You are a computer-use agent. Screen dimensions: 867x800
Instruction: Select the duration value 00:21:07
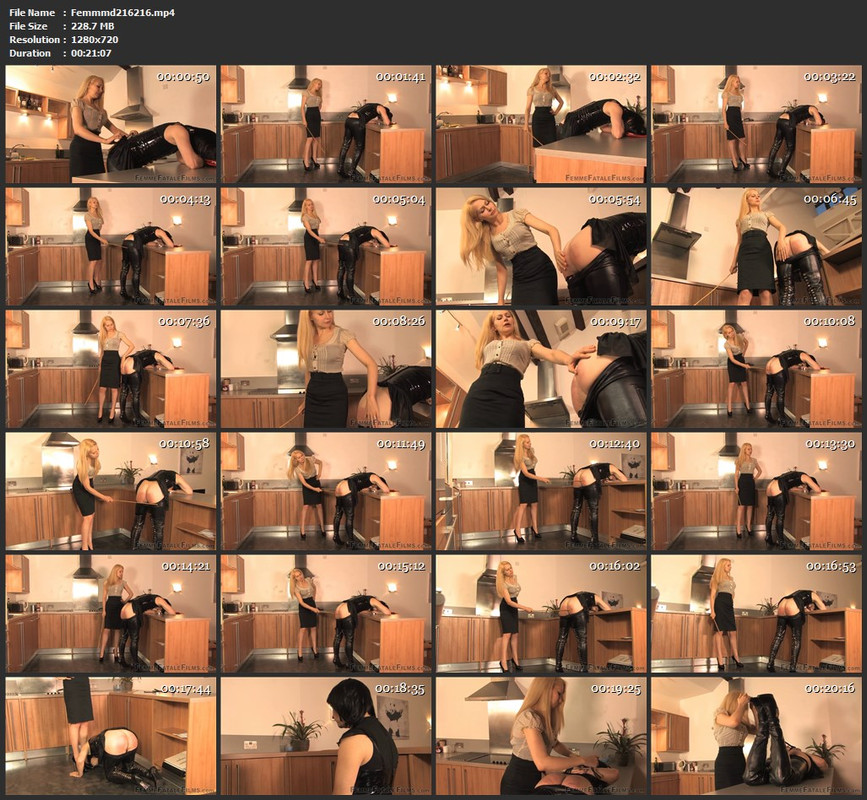pyautogui.click(x=91, y=53)
